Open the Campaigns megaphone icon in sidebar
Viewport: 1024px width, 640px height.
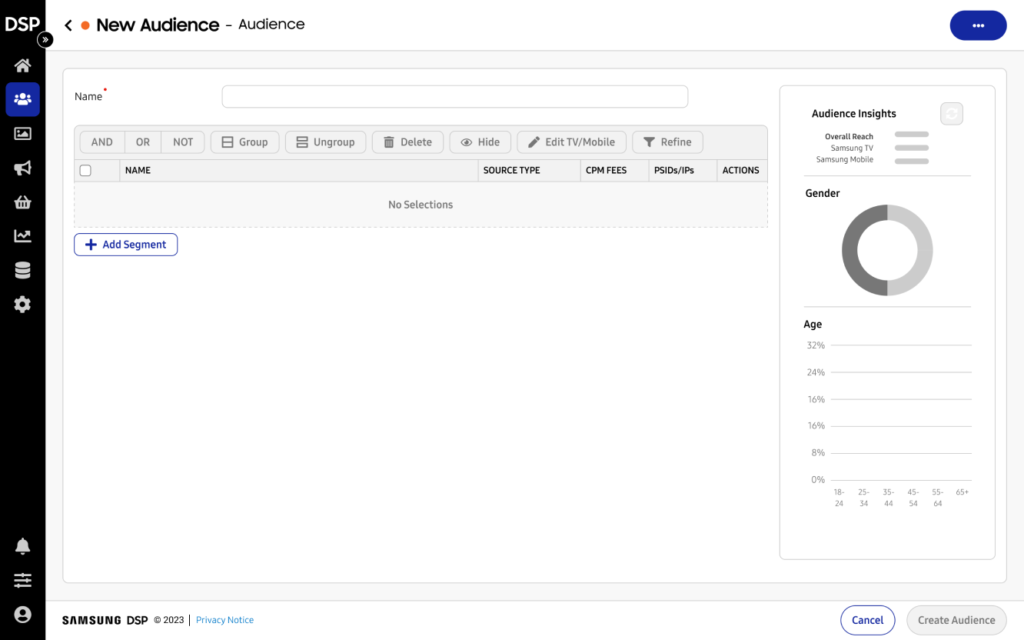tap(22, 168)
